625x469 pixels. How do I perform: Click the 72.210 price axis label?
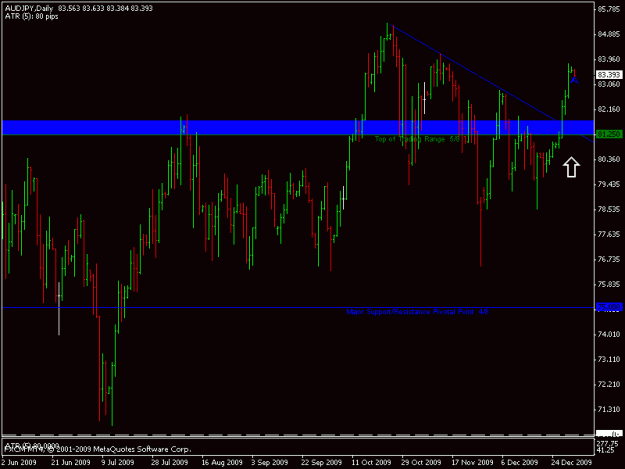click(x=609, y=384)
